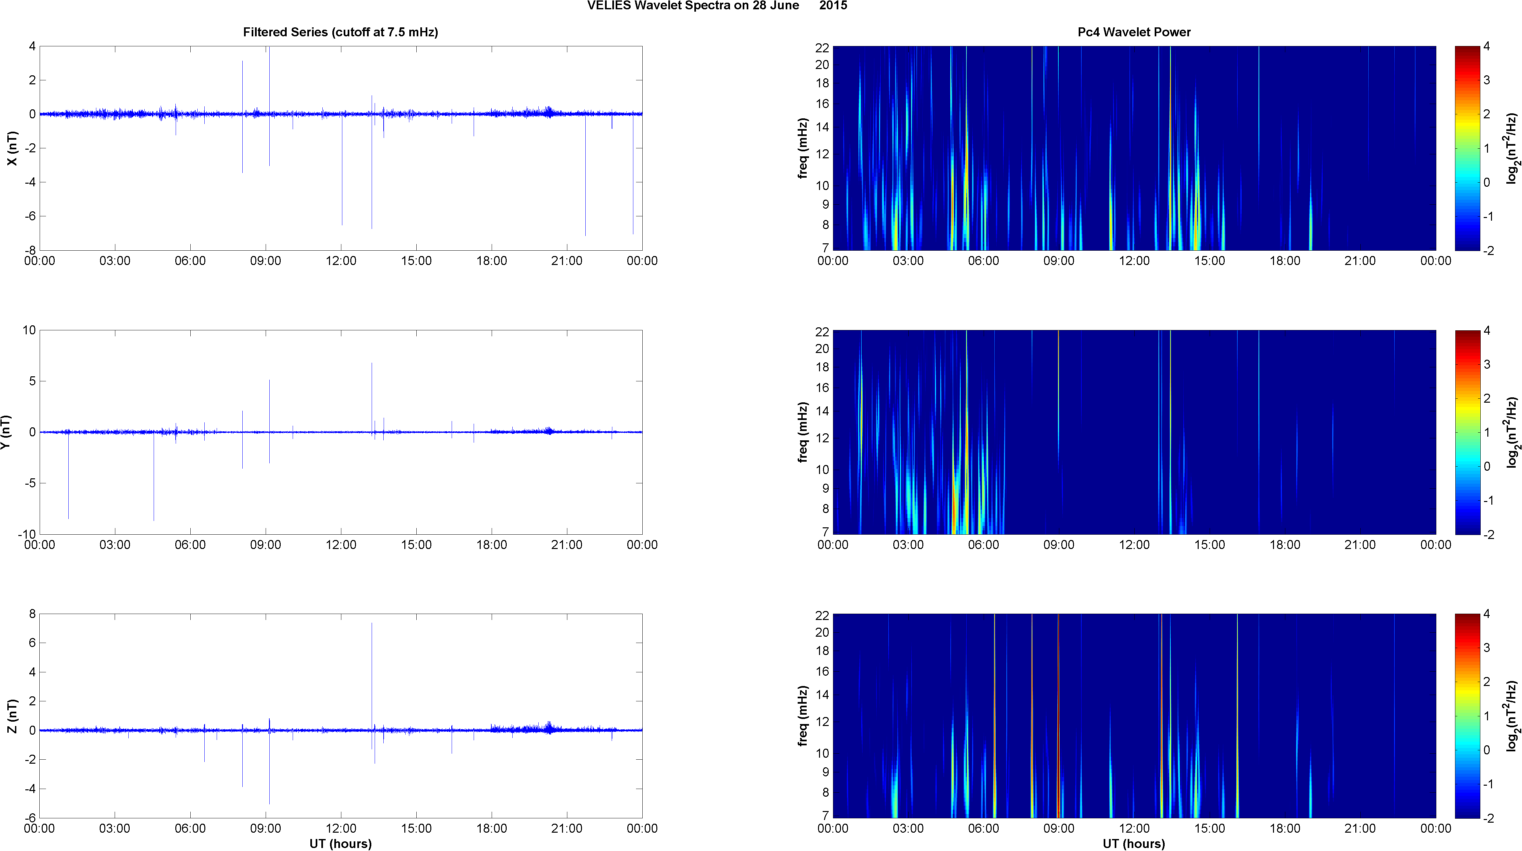Screen dimensions: 1522x851
Task: Click the UT (hours) label under the Z plot
Action: point(340,844)
